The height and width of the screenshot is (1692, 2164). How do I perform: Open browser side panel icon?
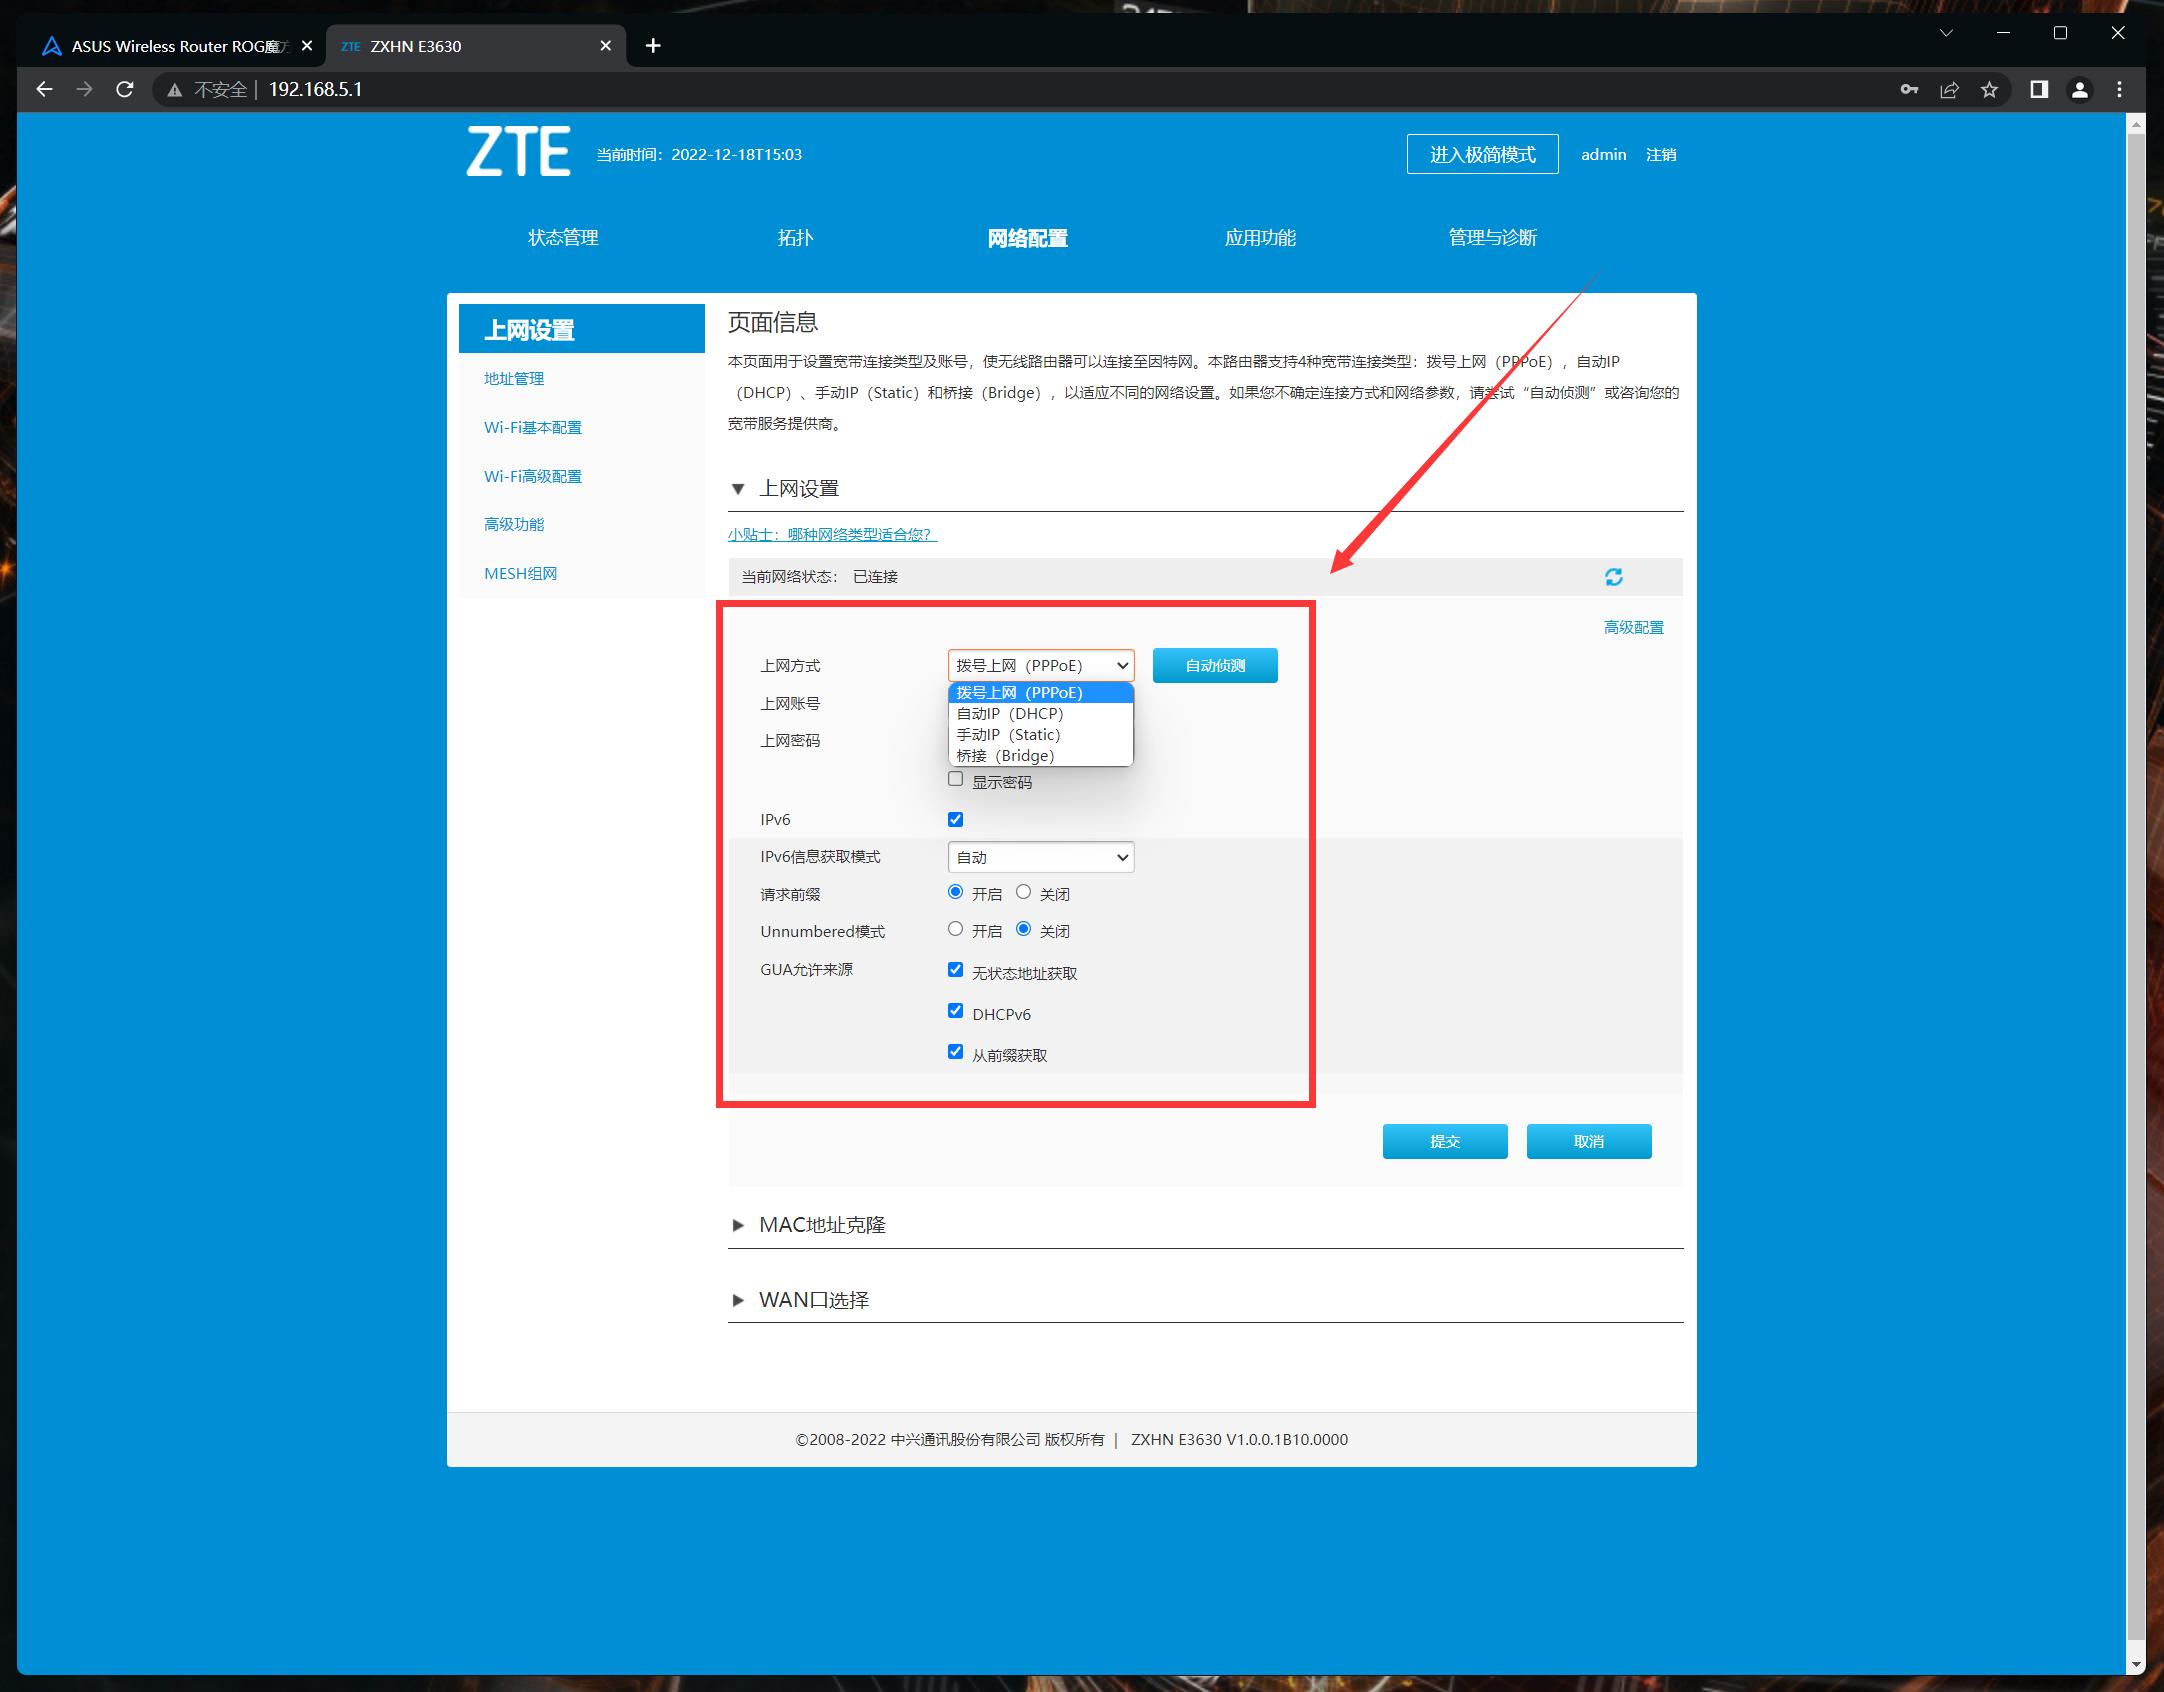pyautogui.click(x=2039, y=90)
